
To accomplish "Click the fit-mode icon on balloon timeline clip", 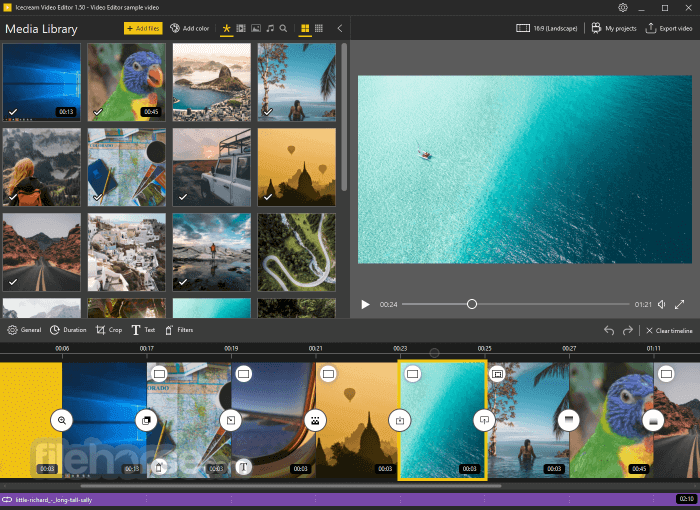I will tap(329, 374).
